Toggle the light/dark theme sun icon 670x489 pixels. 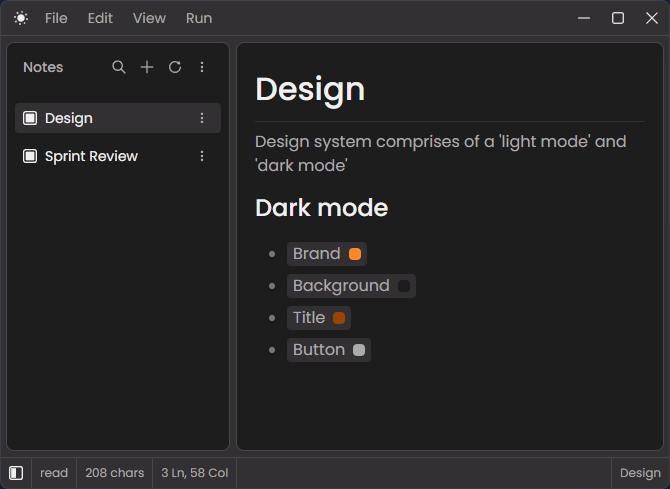(21, 18)
